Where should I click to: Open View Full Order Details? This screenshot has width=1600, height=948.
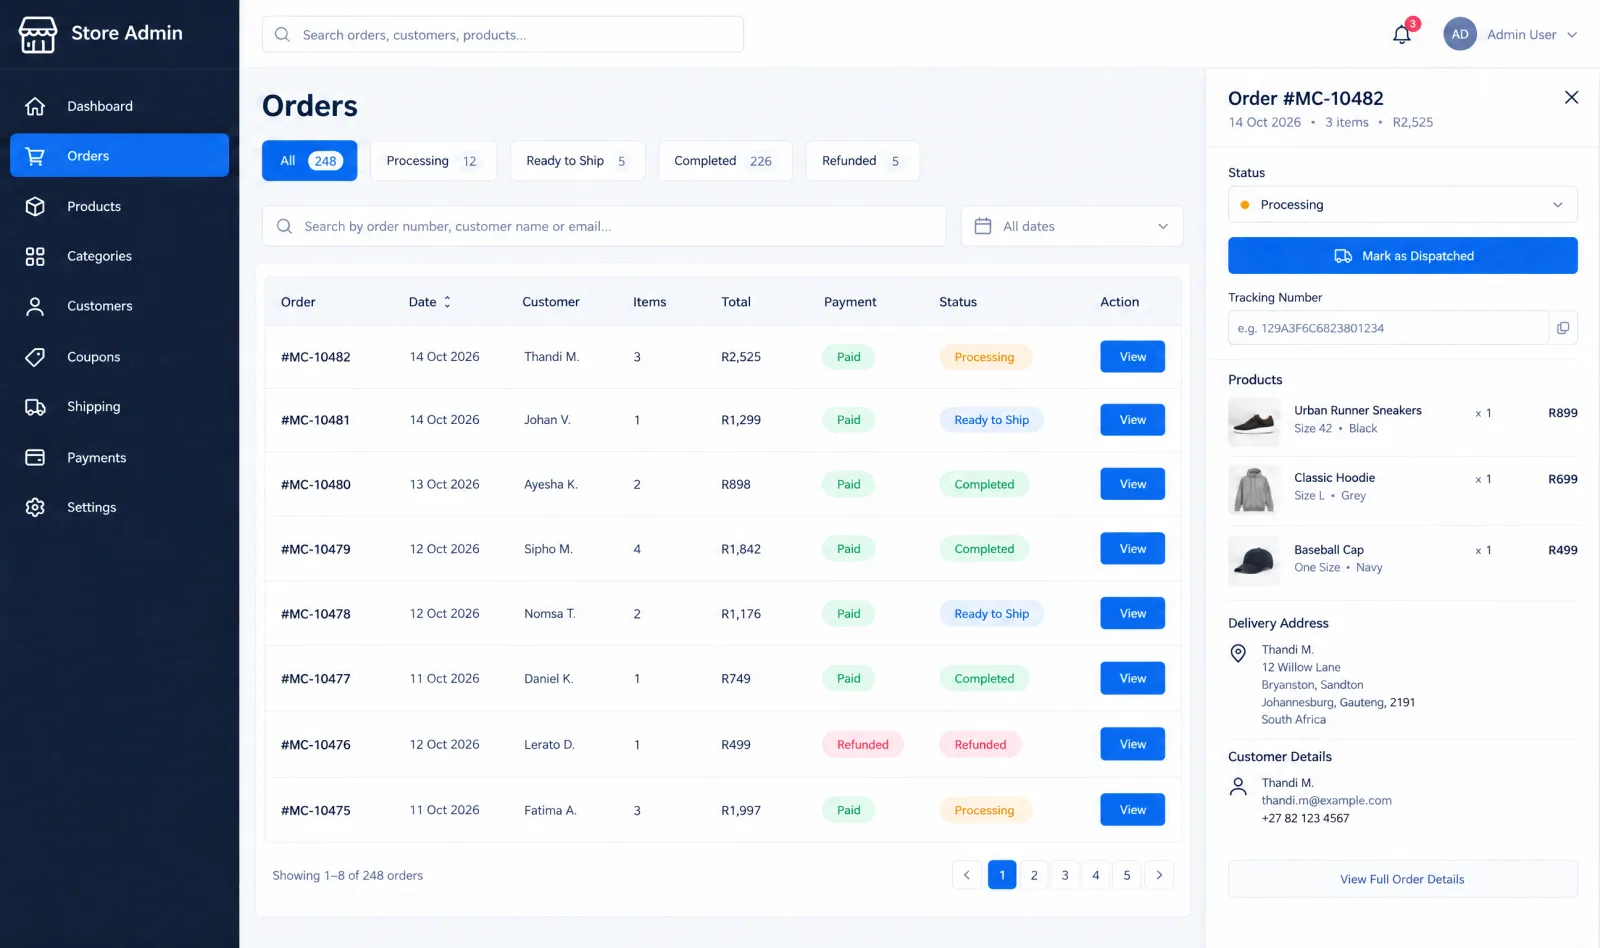click(1403, 879)
